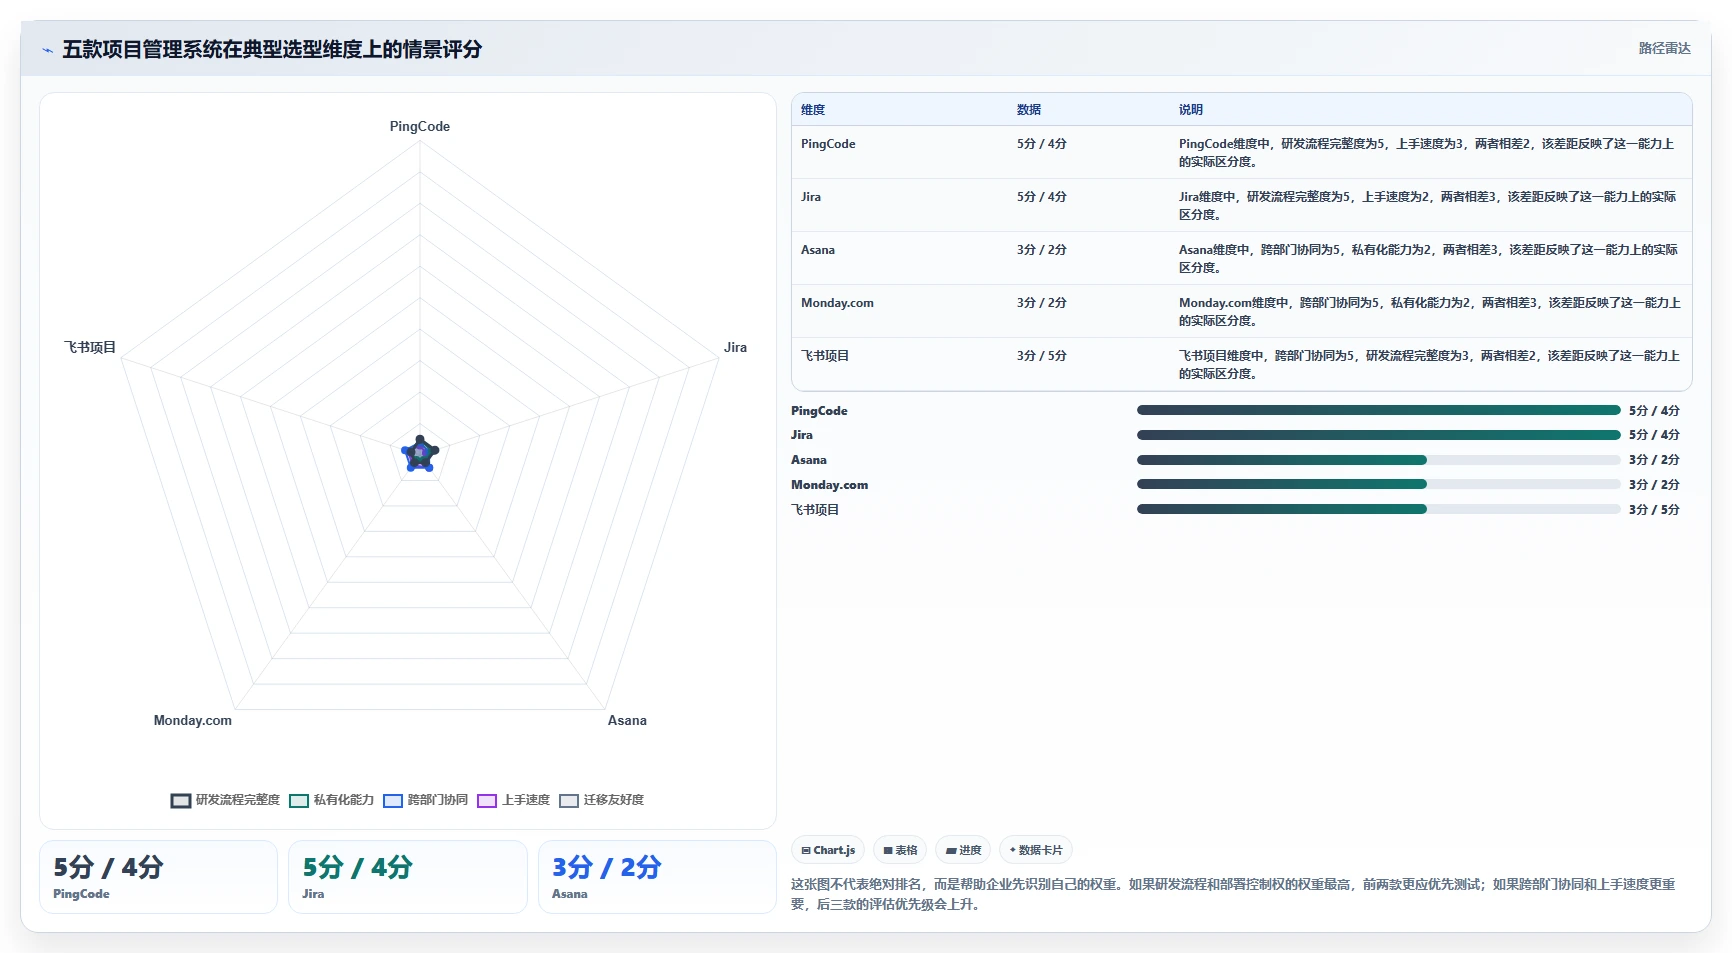Select the Asana row name in table
This screenshot has width=1732, height=953.
pyautogui.click(x=818, y=250)
